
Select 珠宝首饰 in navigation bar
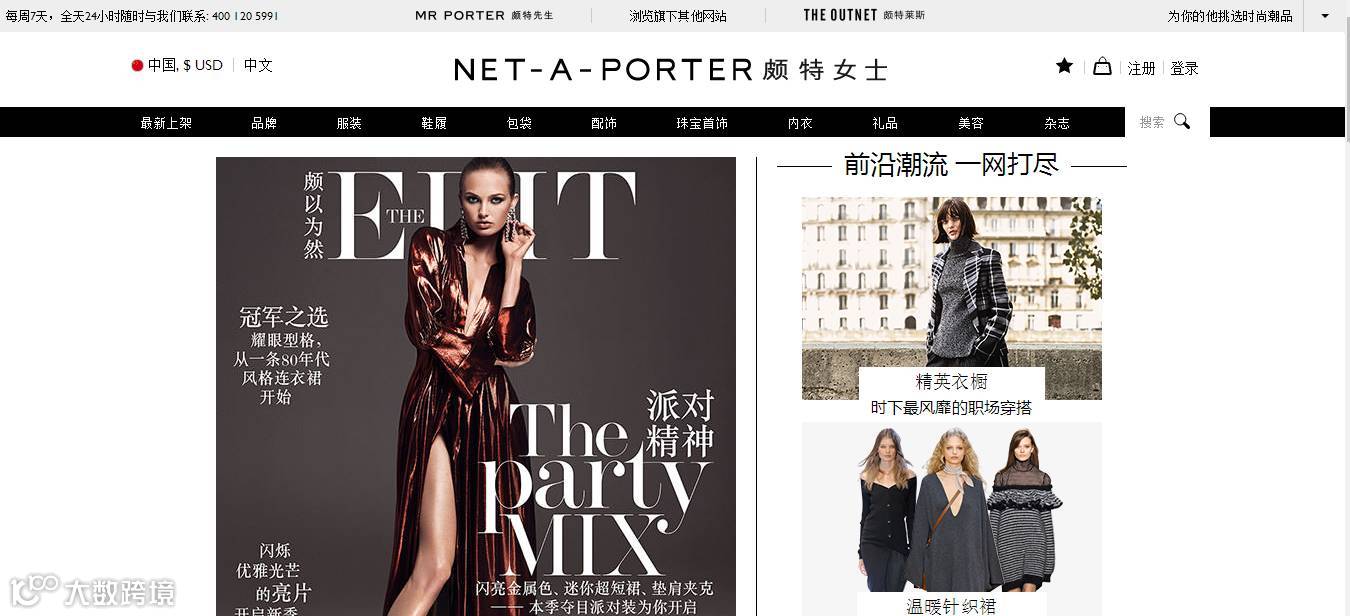[702, 123]
